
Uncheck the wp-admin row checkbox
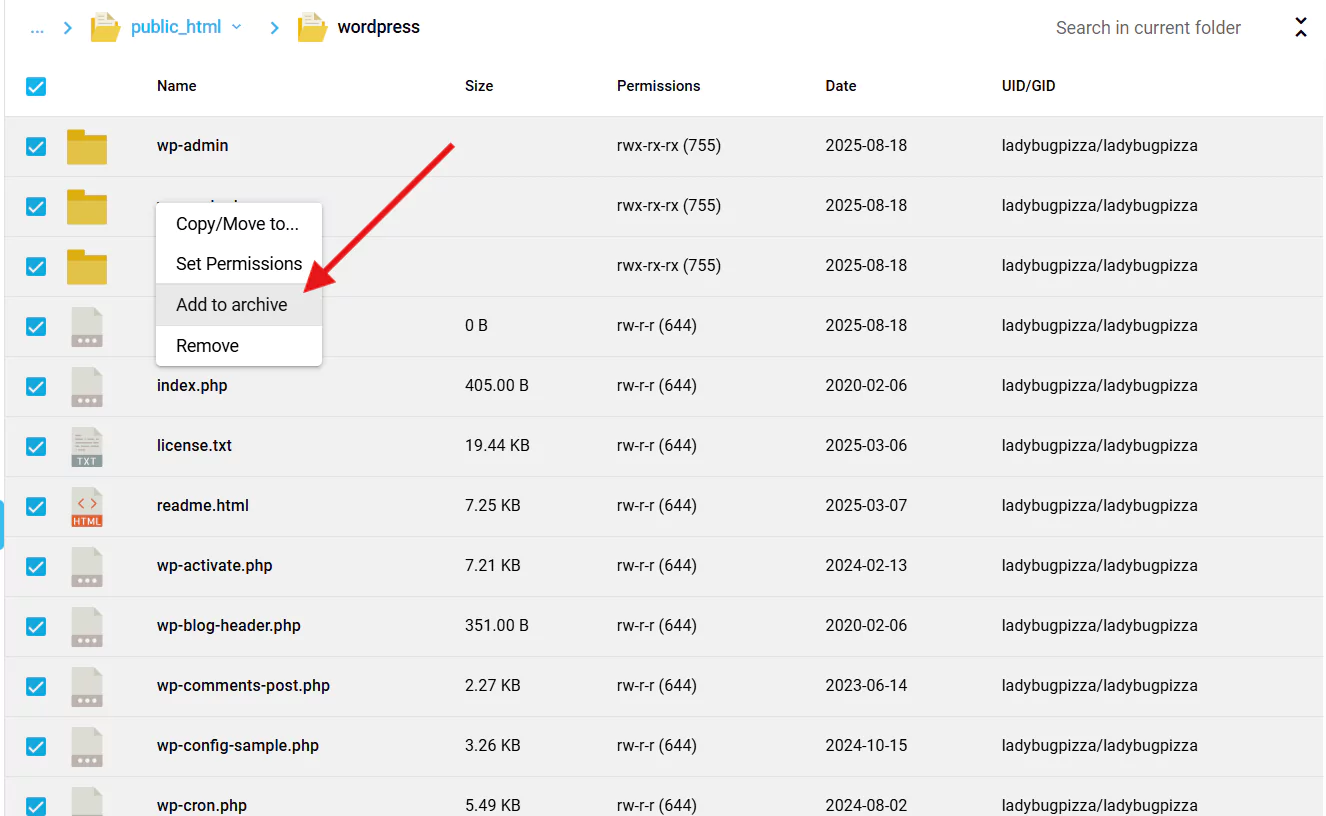pos(36,146)
